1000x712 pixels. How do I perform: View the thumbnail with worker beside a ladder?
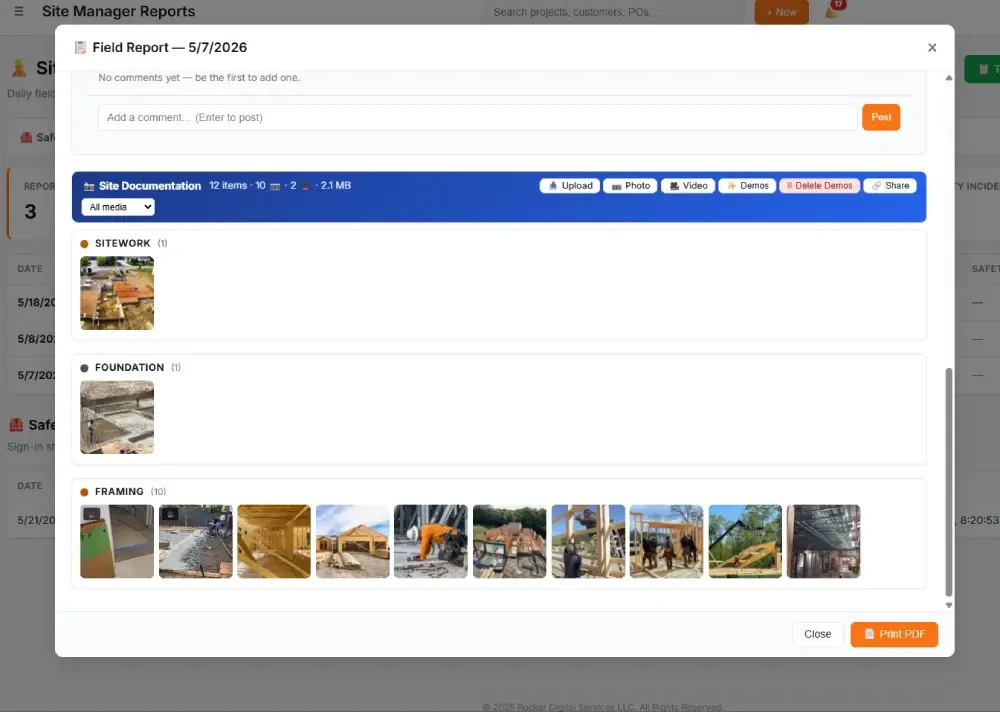pos(588,542)
